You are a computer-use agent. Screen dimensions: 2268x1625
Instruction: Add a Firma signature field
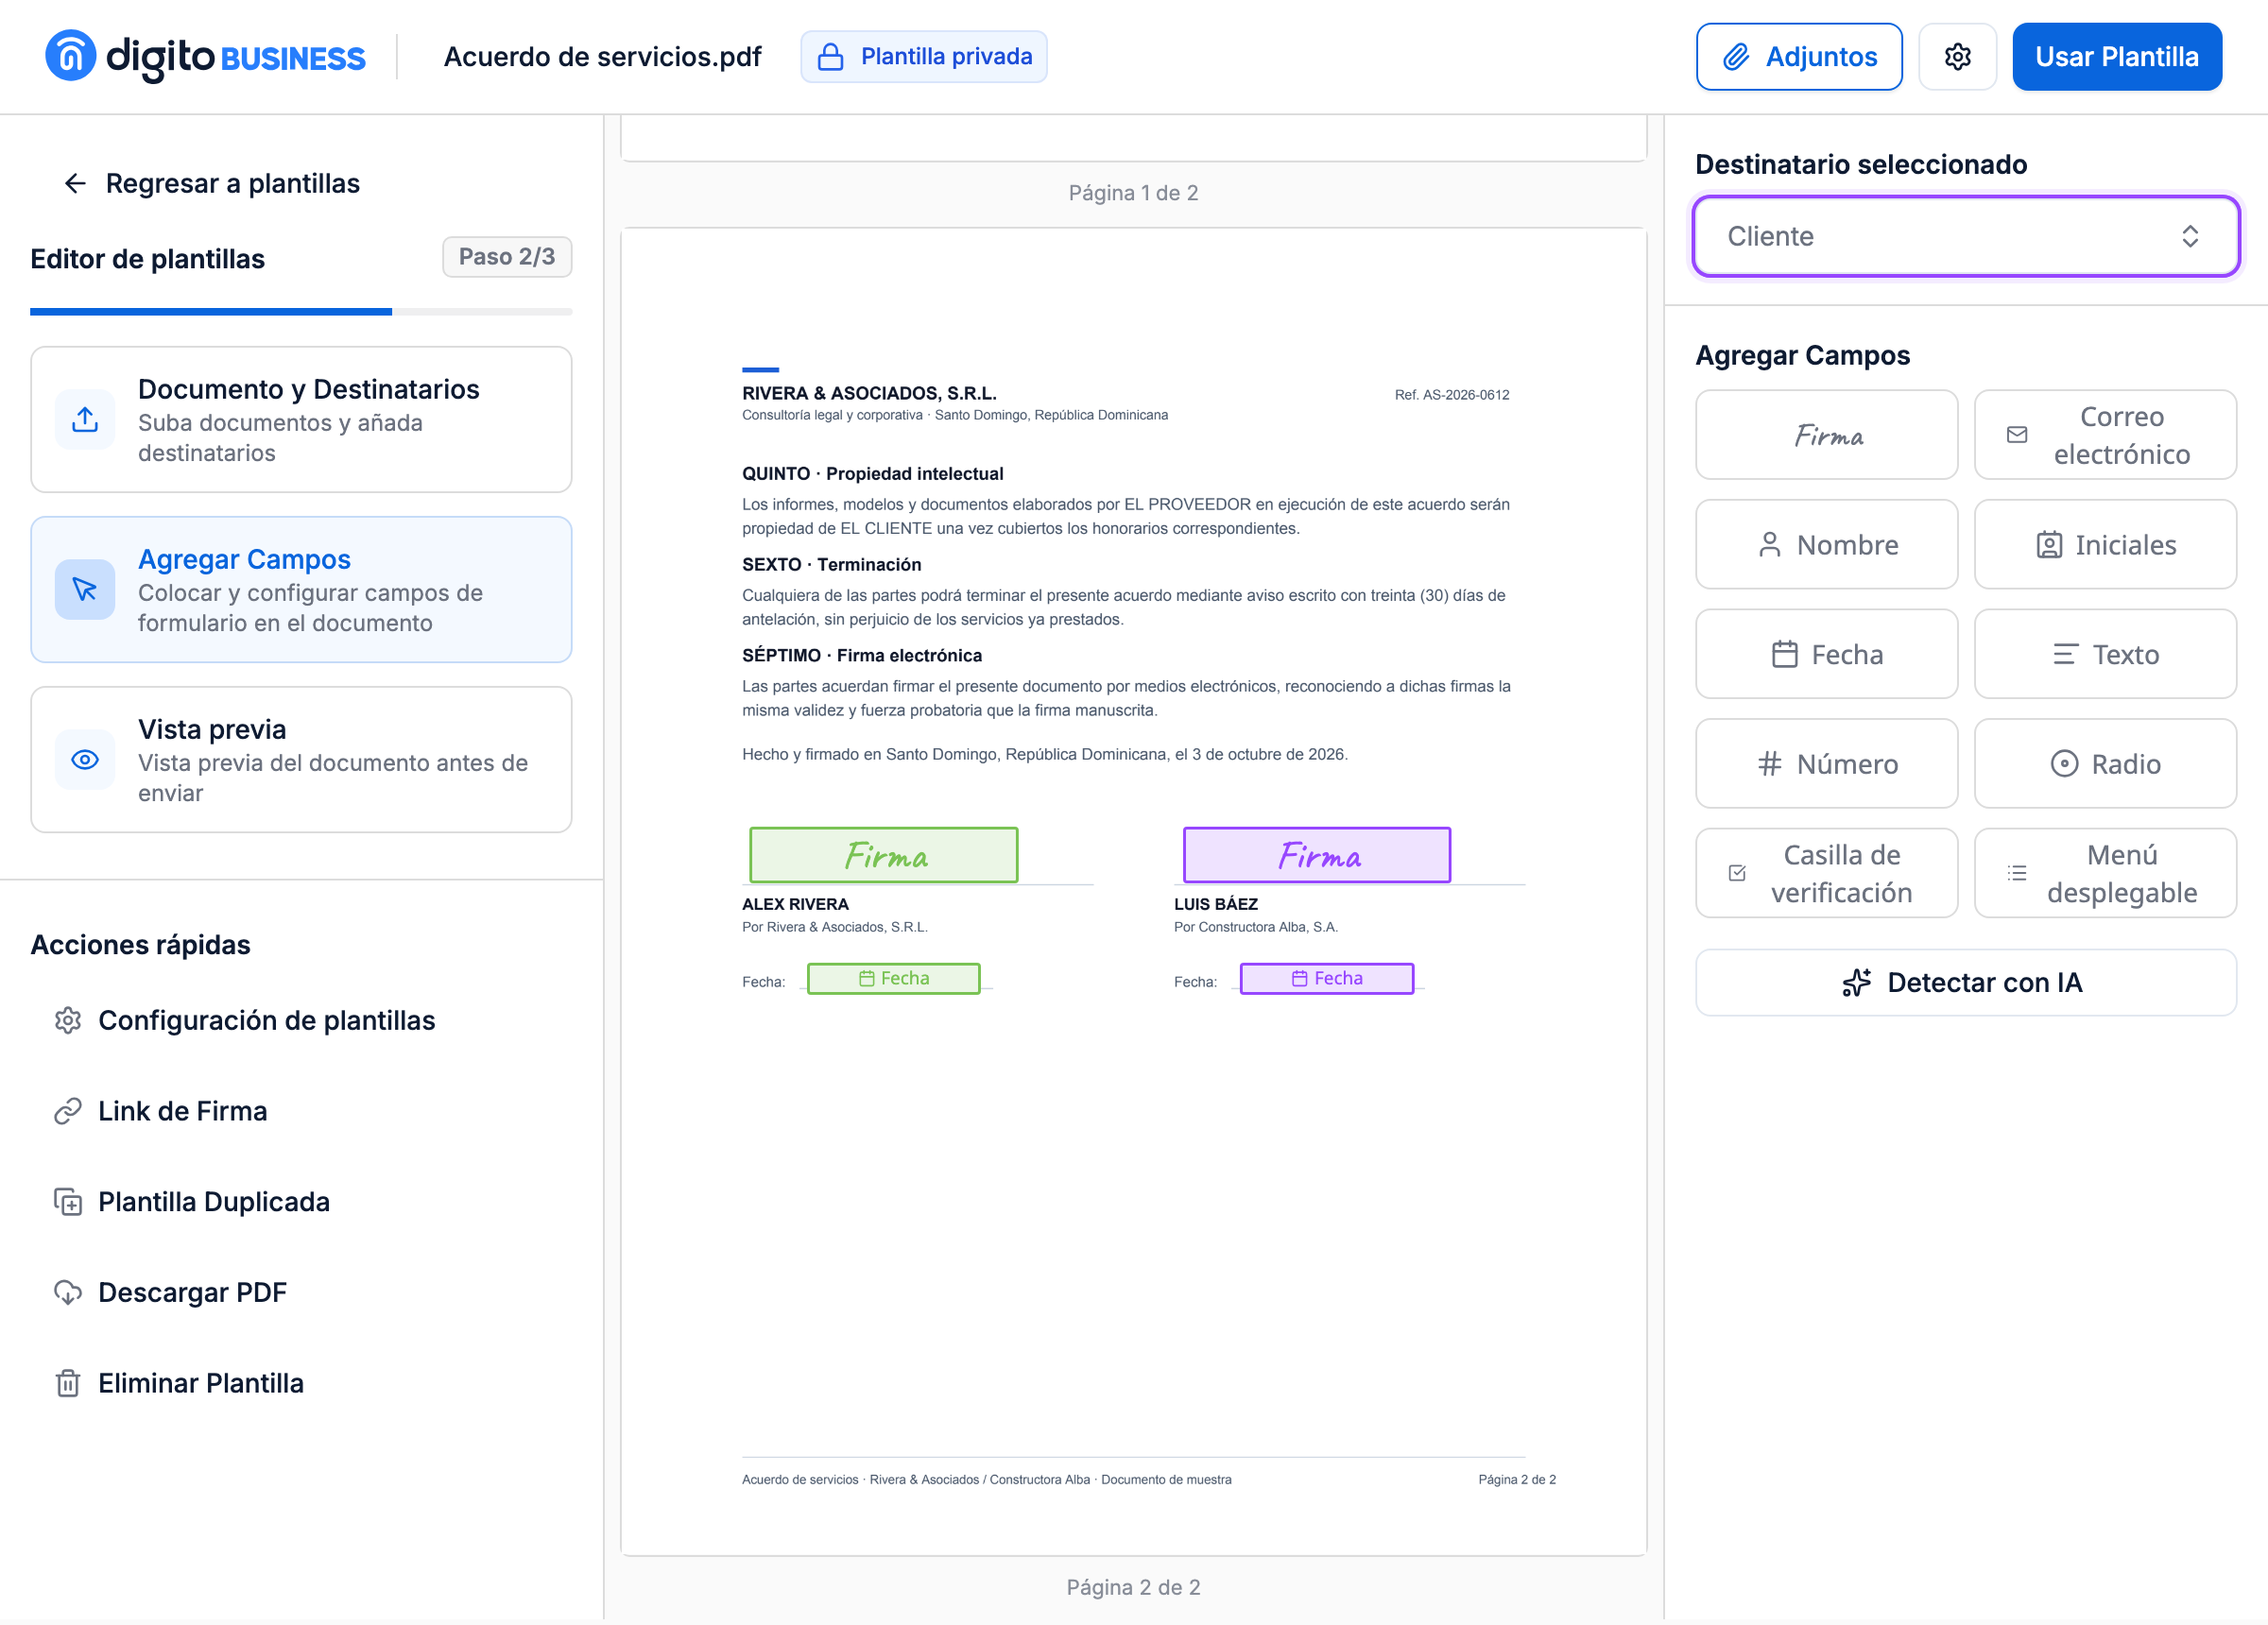tap(1826, 435)
